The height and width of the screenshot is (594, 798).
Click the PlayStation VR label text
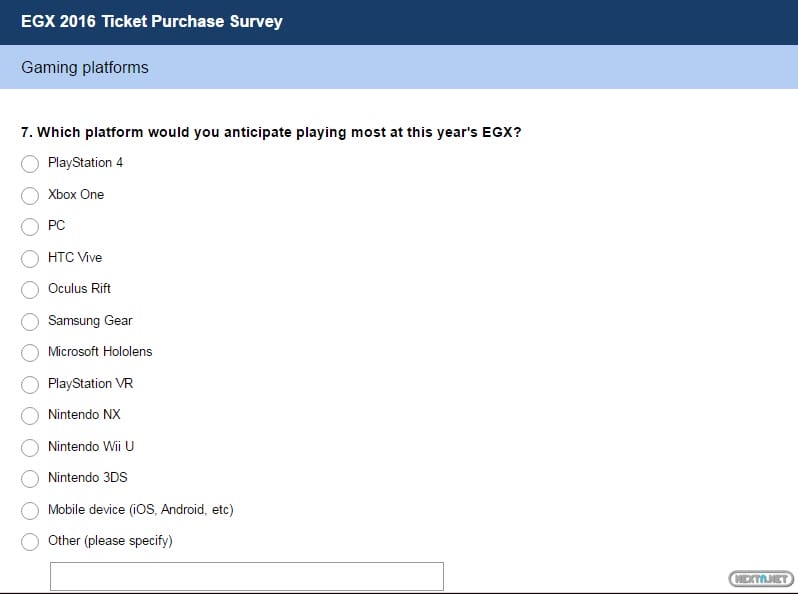(90, 383)
